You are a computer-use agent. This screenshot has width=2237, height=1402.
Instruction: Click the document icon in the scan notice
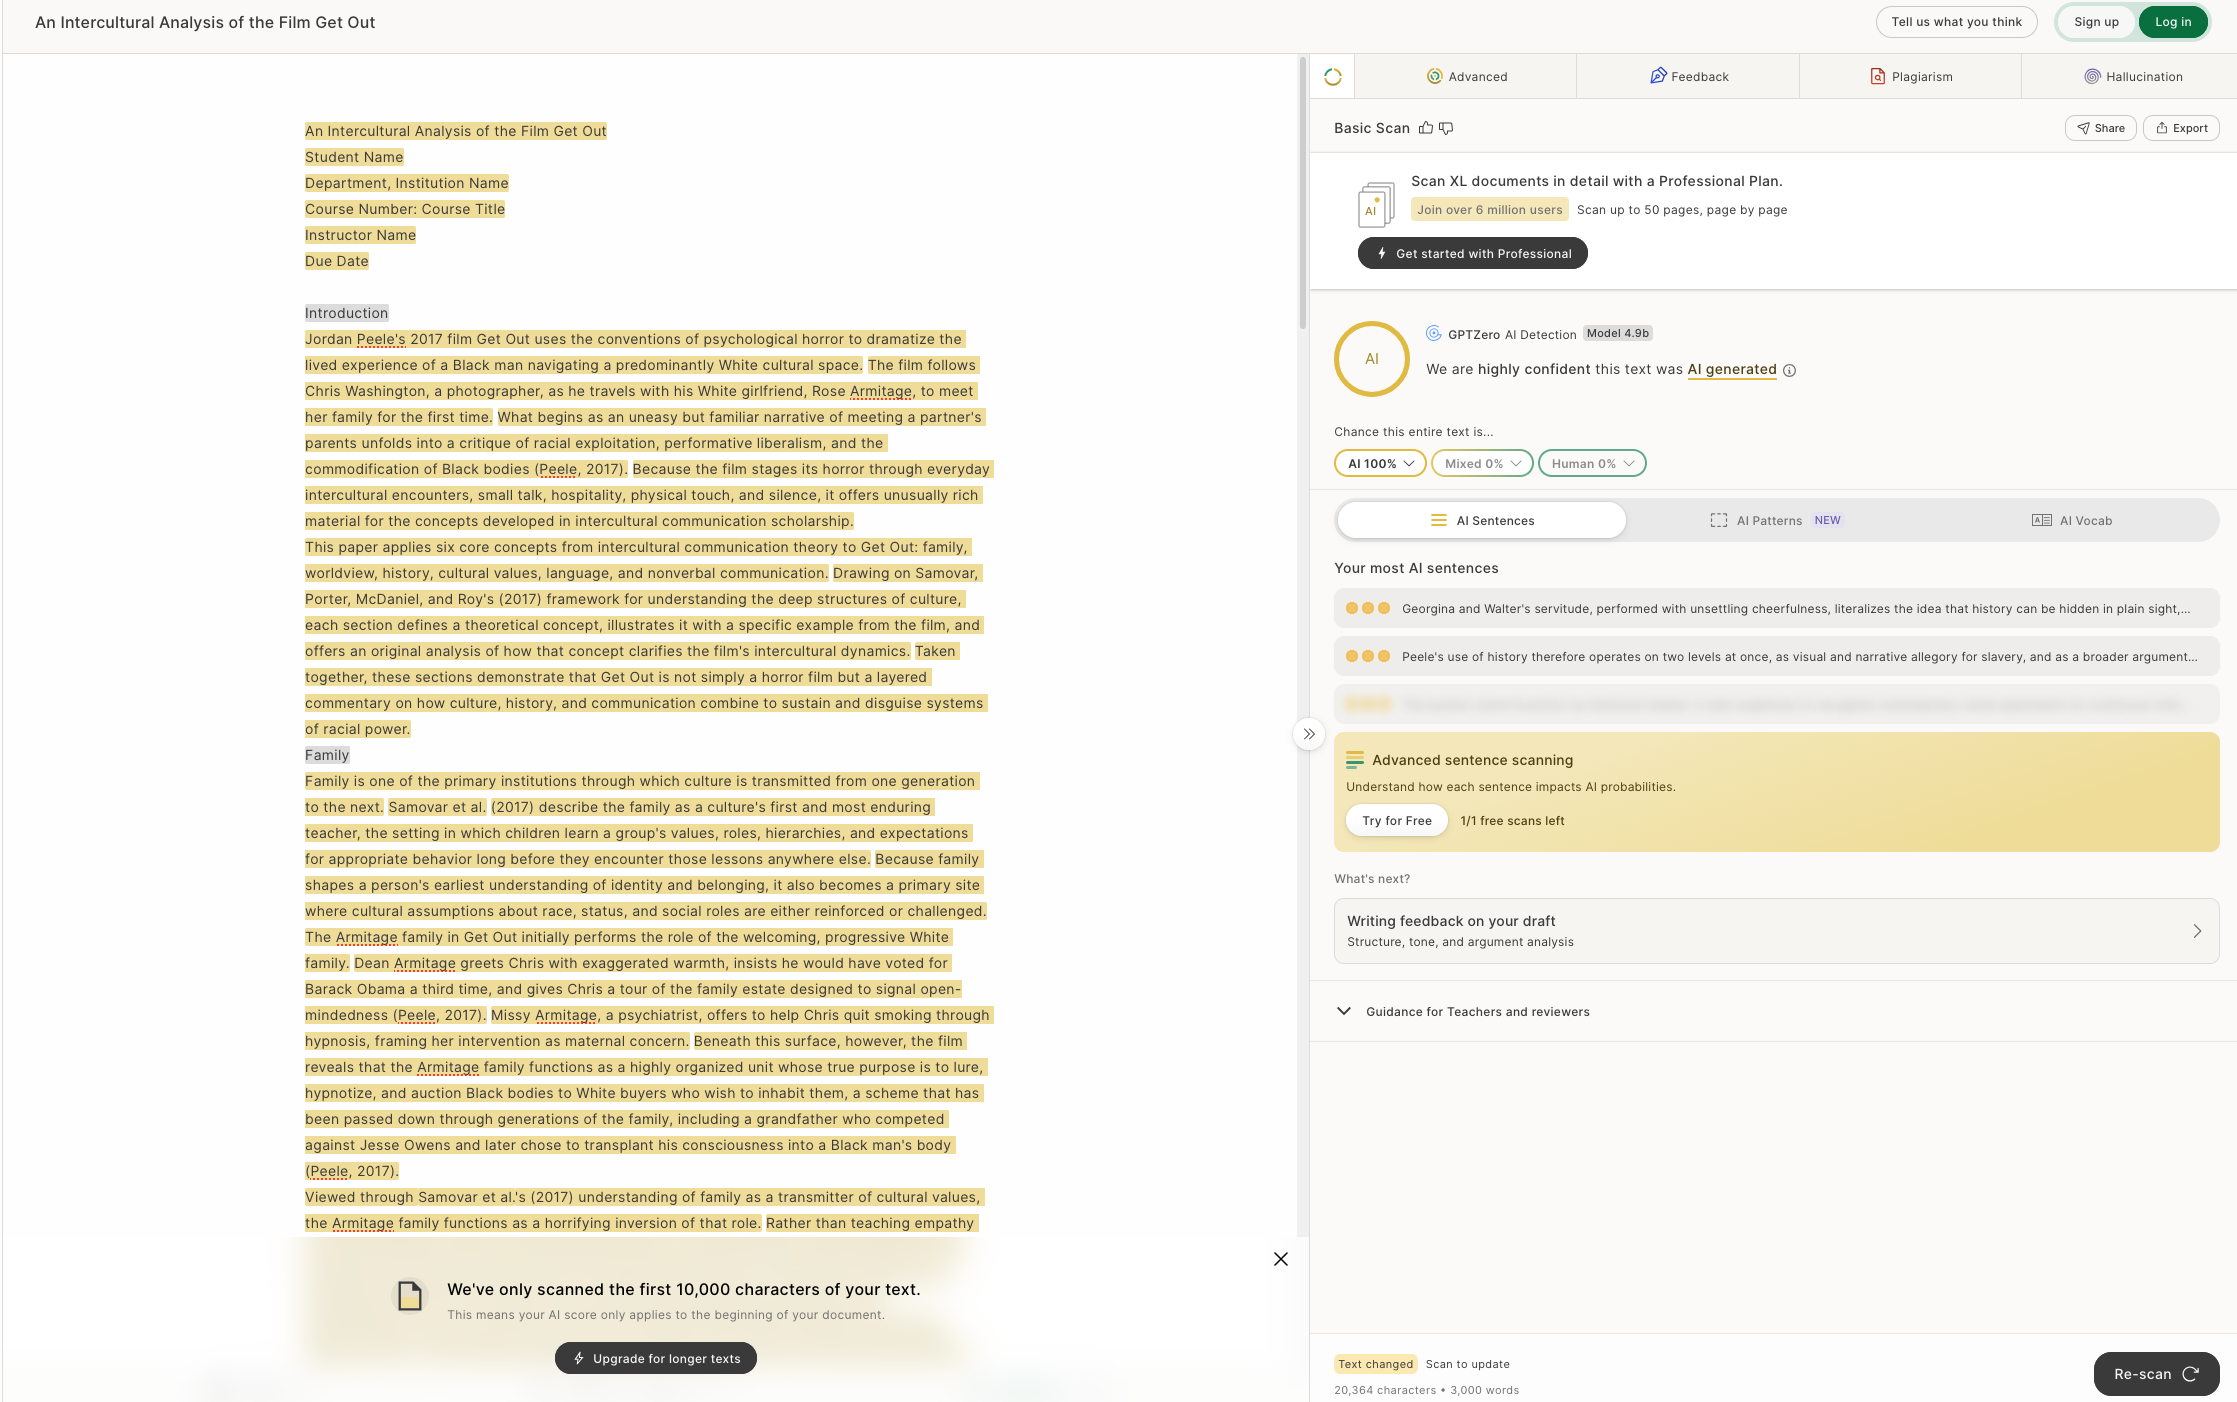tap(410, 1296)
